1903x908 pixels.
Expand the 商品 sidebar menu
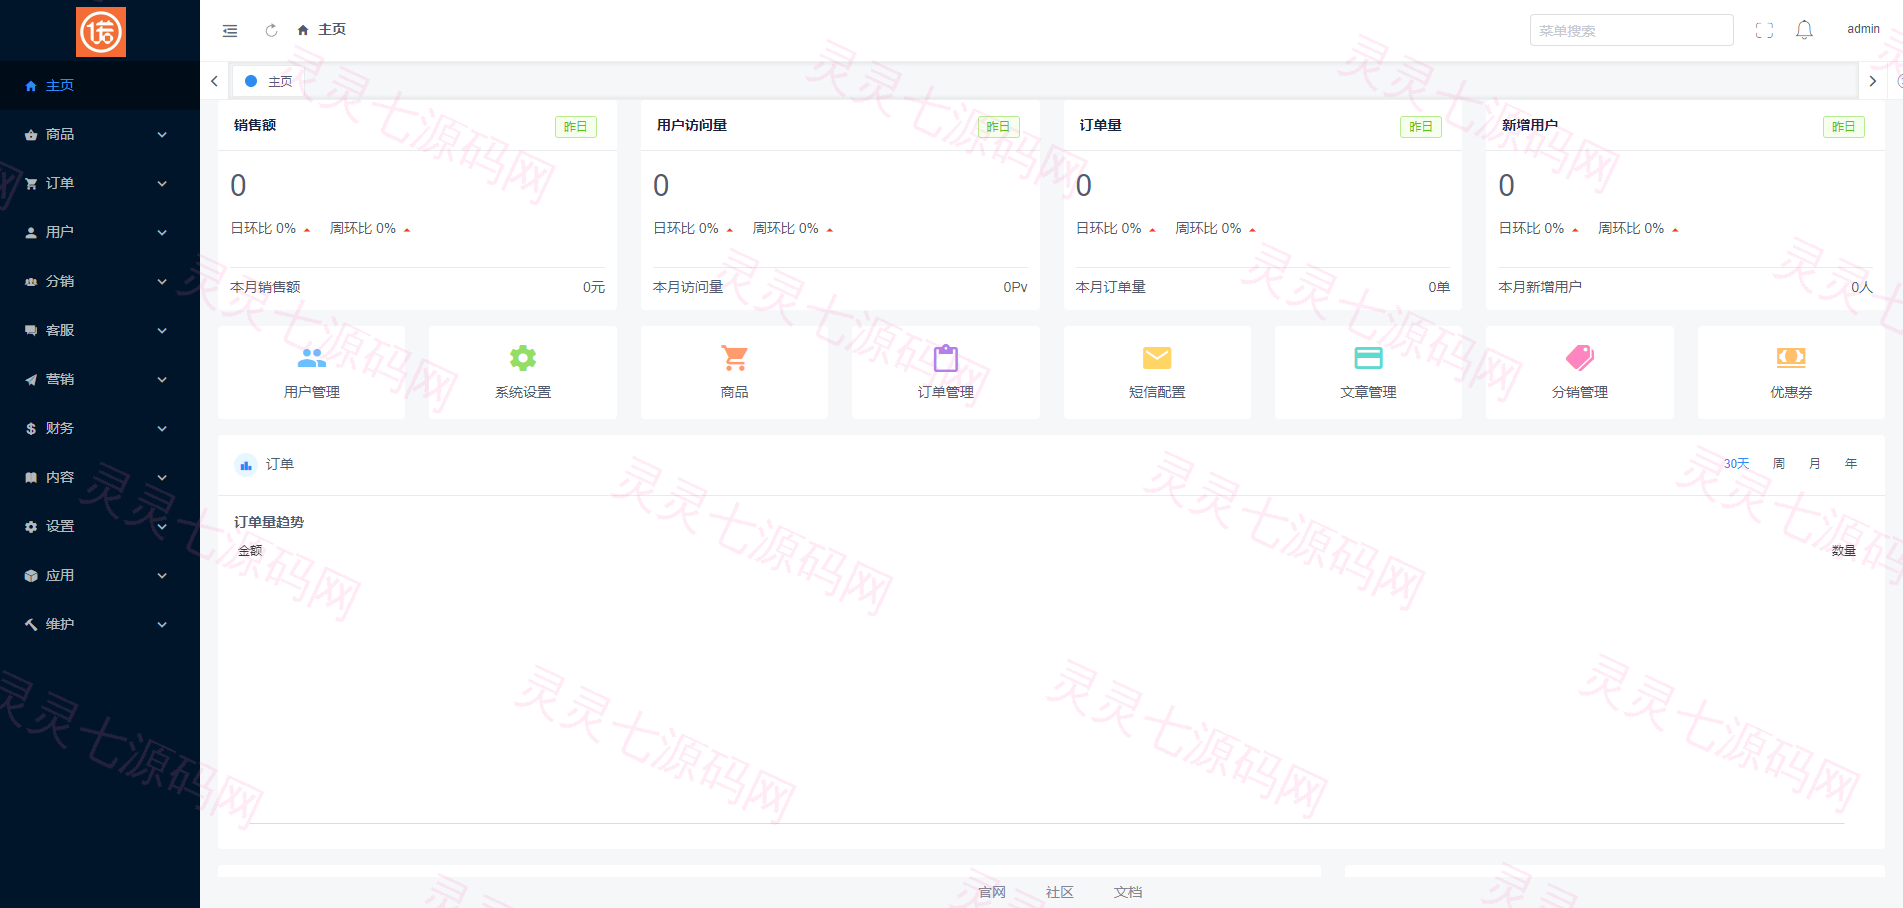(x=100, y=134)
